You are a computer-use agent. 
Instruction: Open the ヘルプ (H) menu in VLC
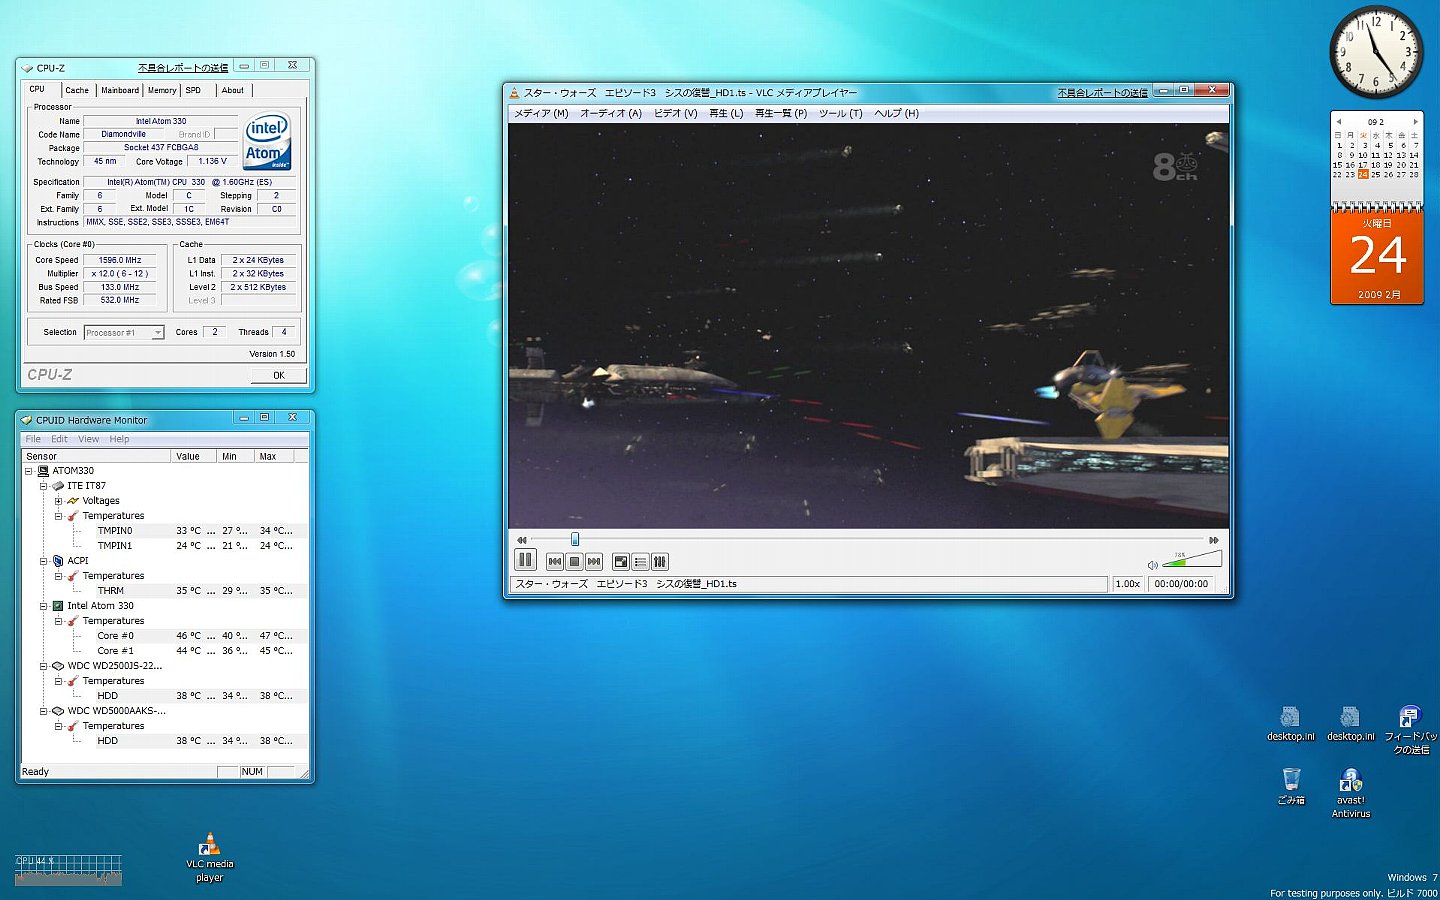coord(897,114)
